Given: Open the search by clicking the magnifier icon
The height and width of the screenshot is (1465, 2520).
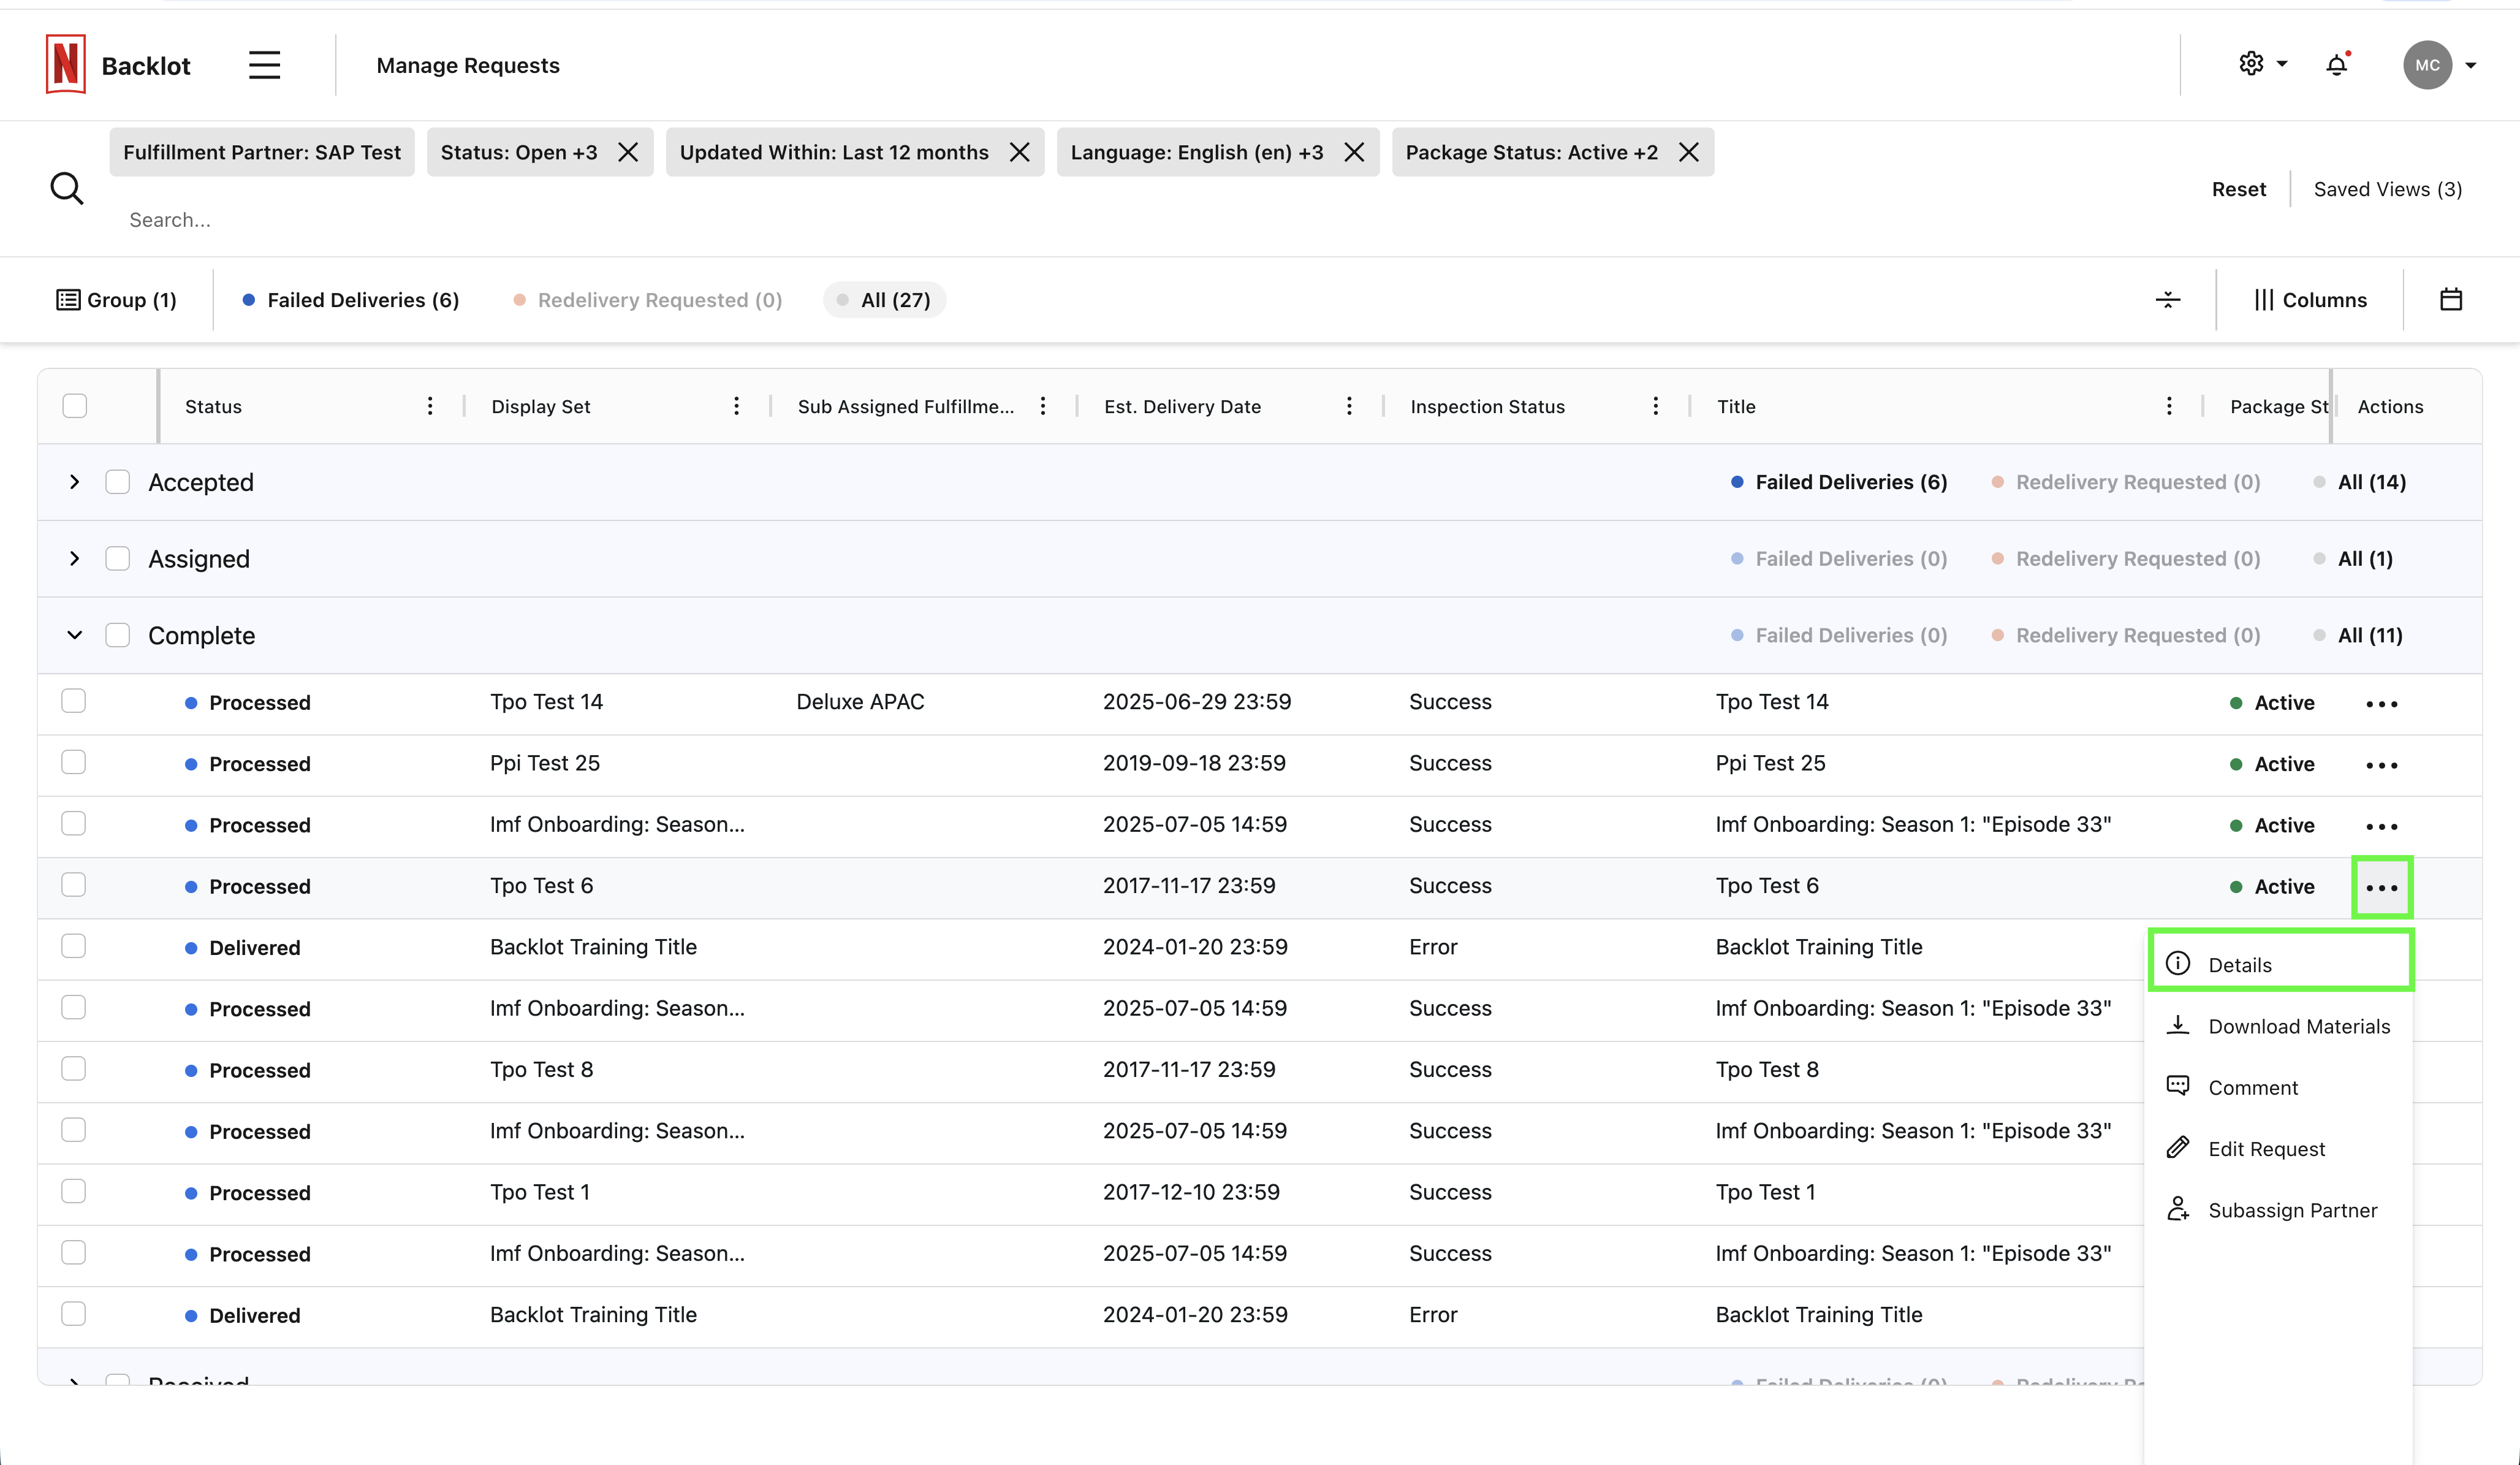Looking at the screenshot, I should [66, 188].
